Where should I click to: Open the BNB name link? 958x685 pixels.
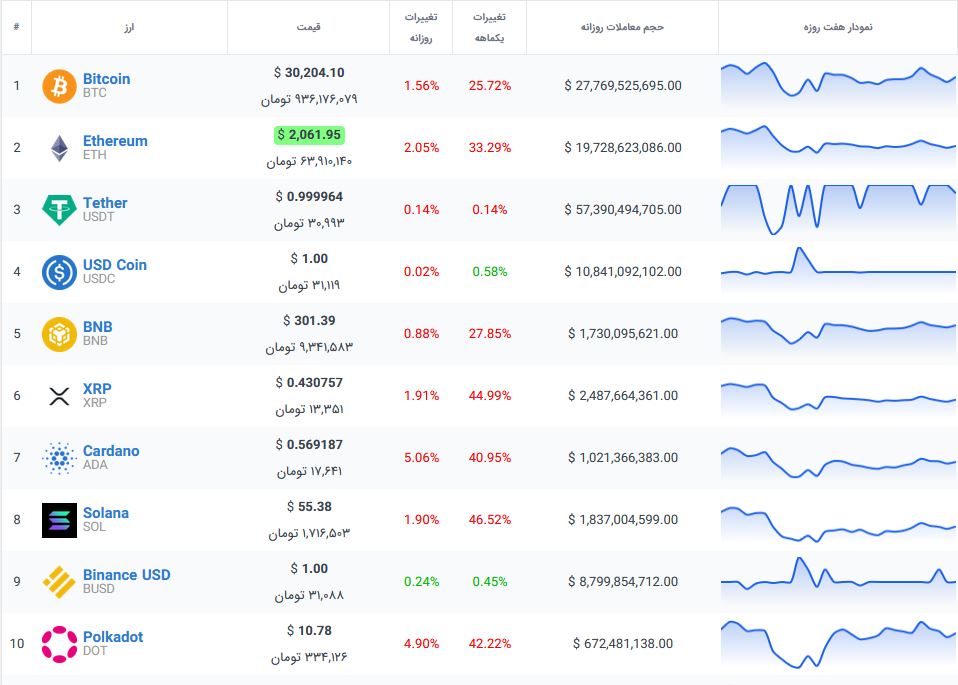98,327
